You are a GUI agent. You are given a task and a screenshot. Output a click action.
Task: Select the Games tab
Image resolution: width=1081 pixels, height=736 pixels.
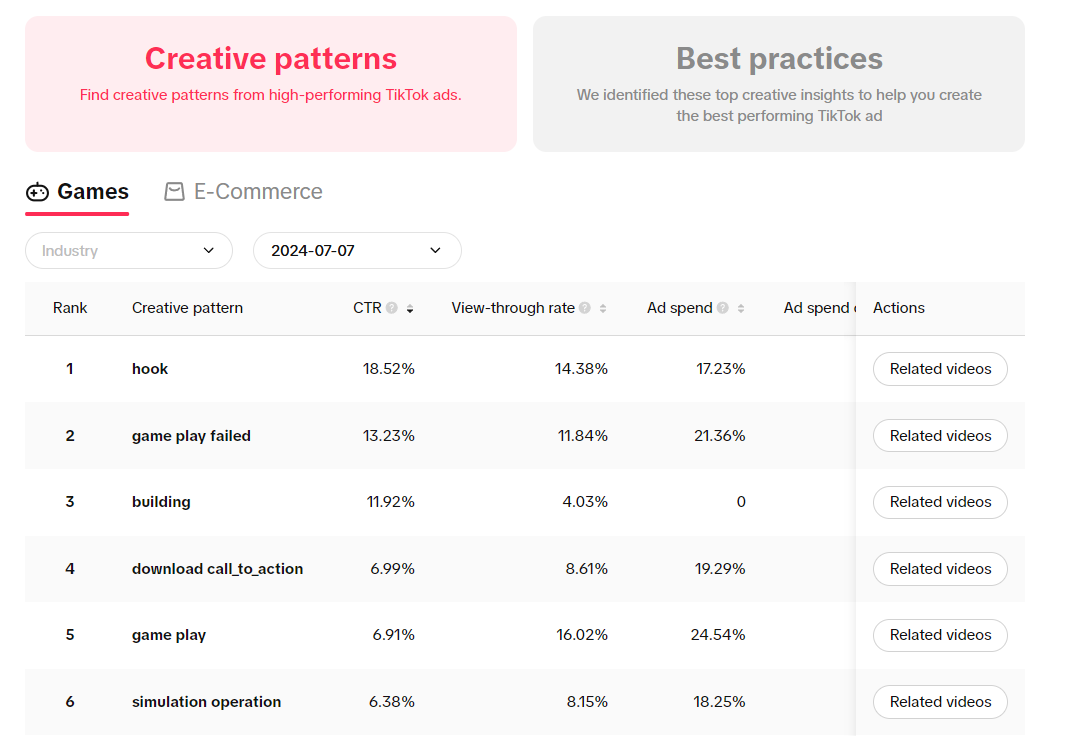pyautogui.click(x=92, y=192)
